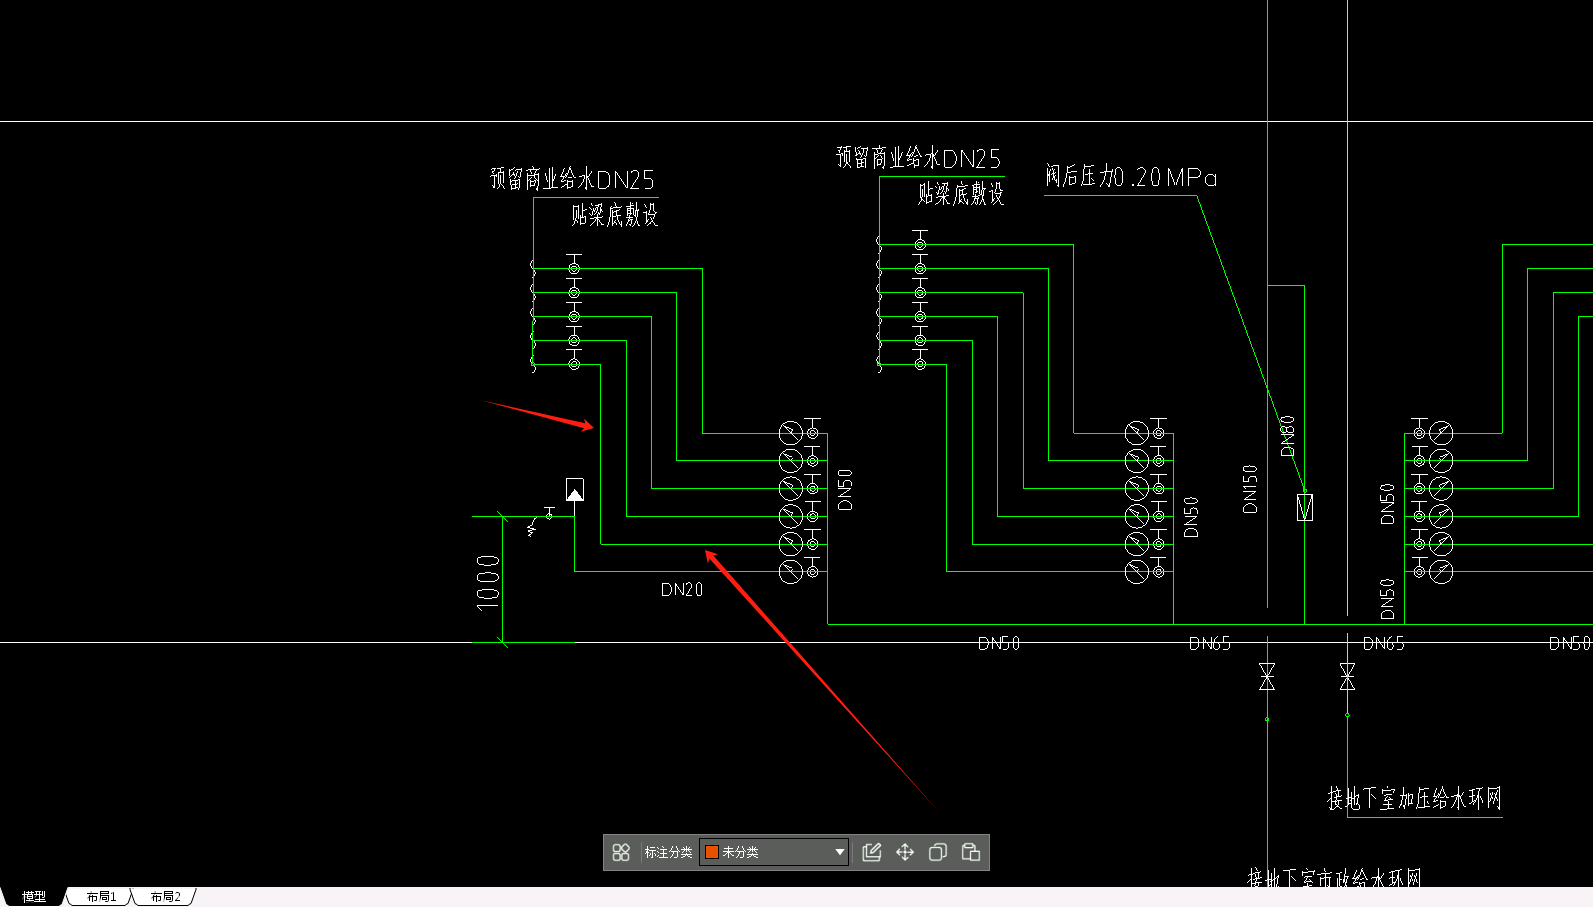Click the paste clipboard icon
The height and width of the screenshot is (907, 1593).
(971, 852)
